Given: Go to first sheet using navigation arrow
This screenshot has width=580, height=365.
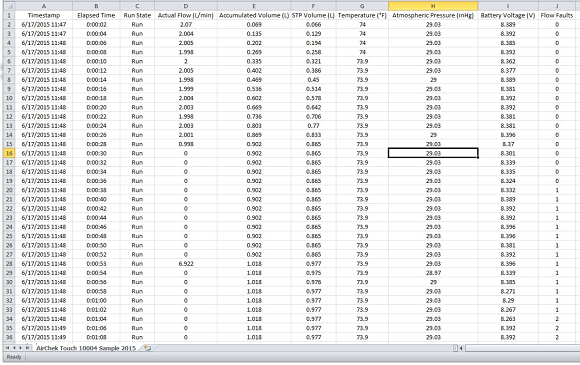Looking at the screenshot, I should point(7,348).
